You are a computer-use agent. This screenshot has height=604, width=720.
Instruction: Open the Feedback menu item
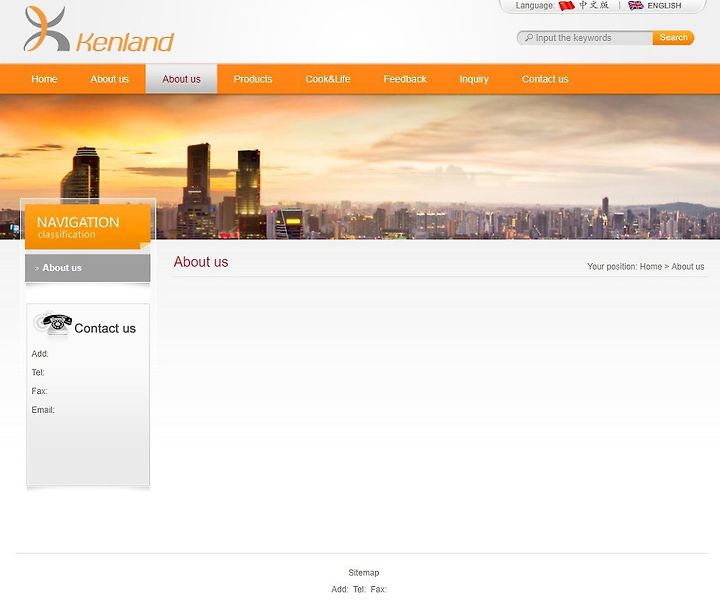coord(405,79)
